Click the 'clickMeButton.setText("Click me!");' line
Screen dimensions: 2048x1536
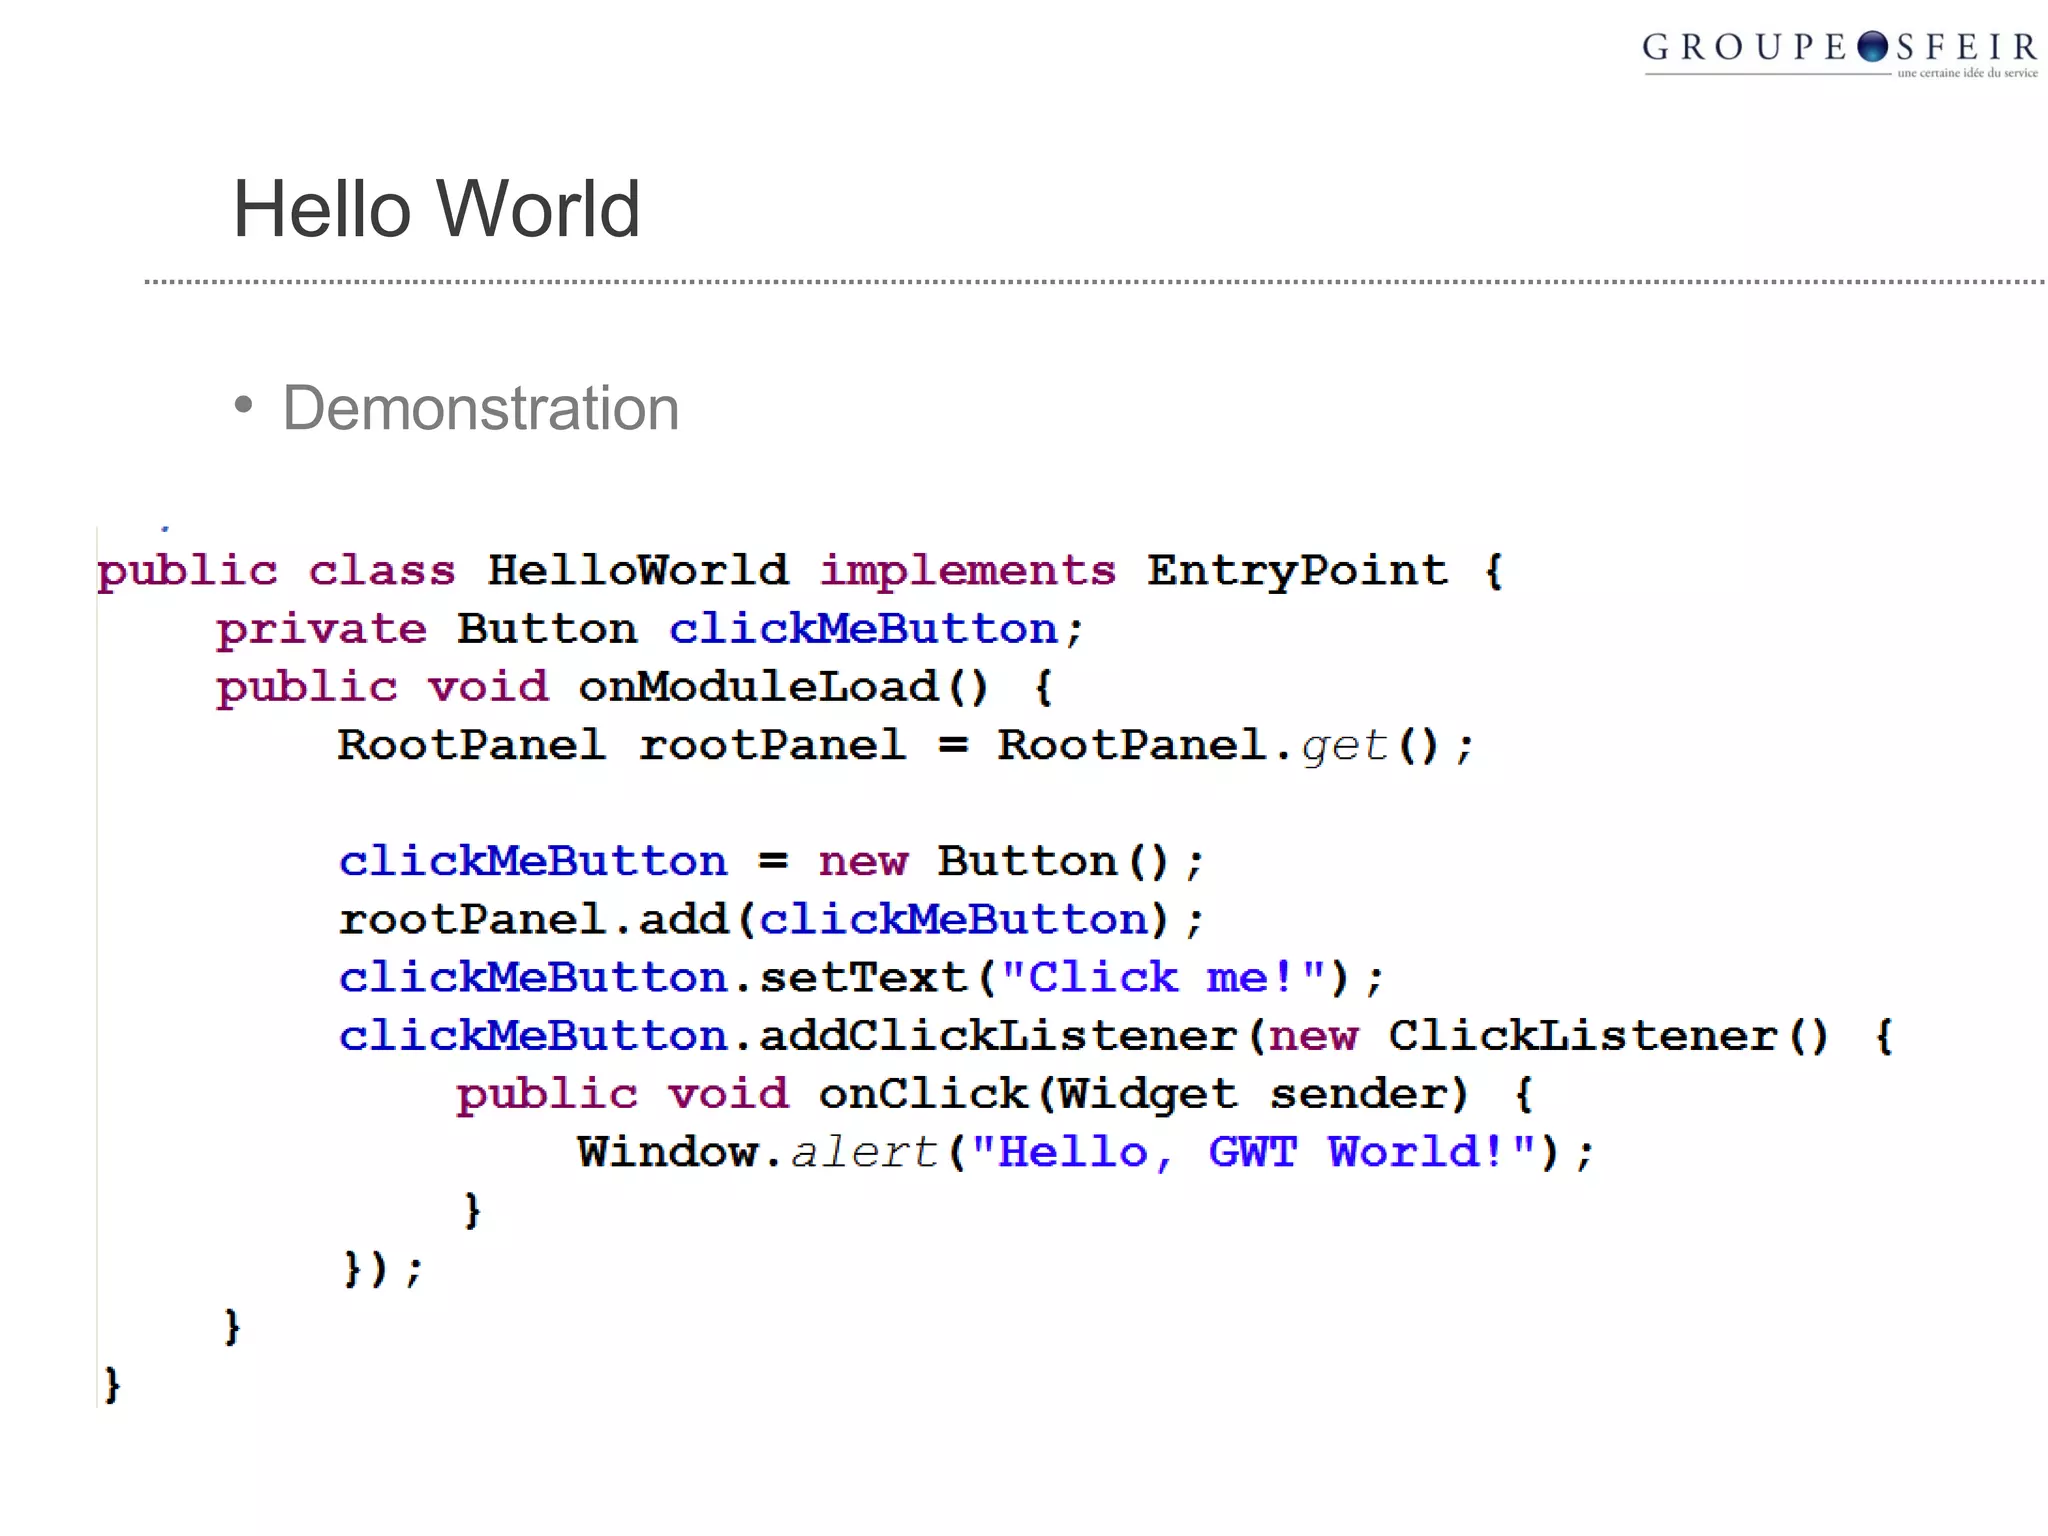click(861, 978)
